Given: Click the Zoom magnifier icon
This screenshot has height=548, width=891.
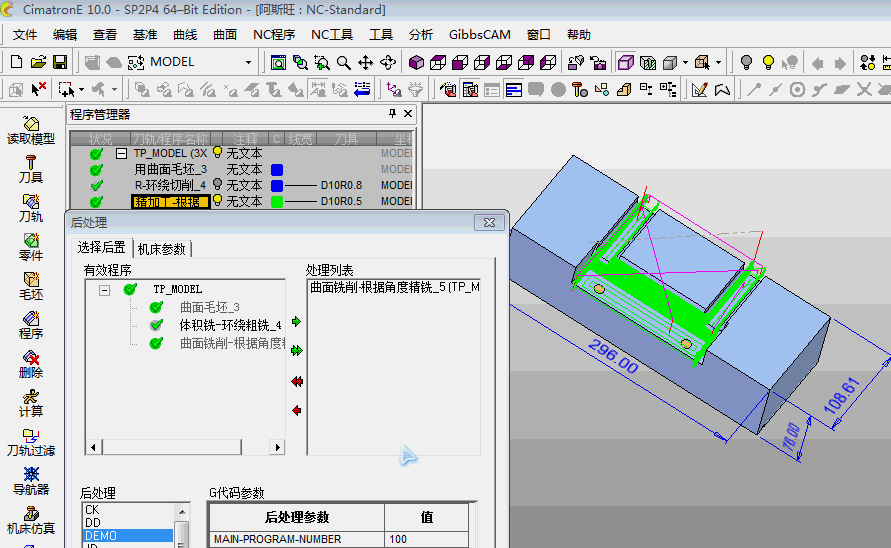Looking at the screenshot, I should (344, 63).
